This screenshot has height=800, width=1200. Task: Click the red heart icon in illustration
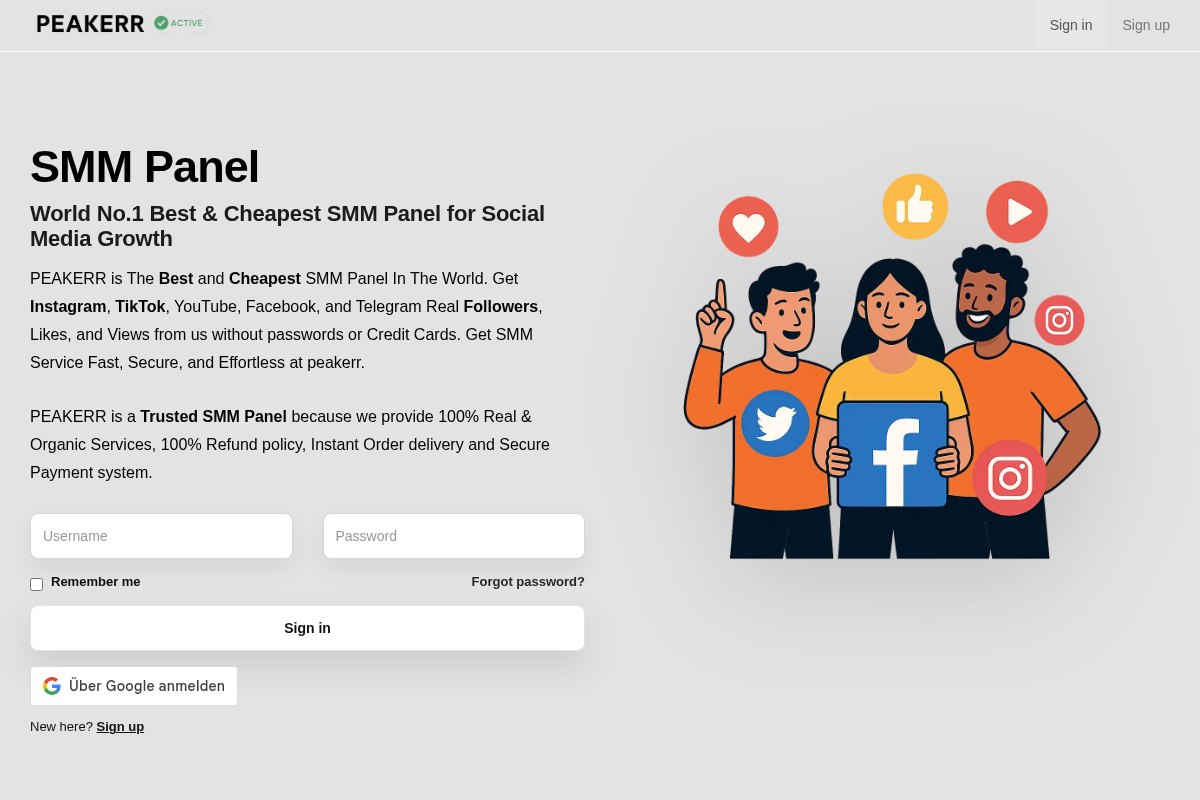point(748,227)
